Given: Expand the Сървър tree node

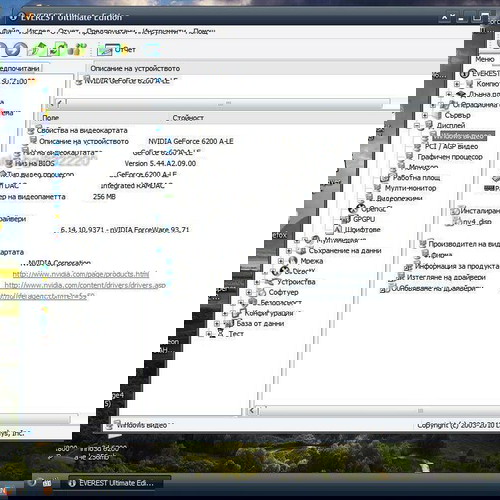Looking at the screenshot, I should (425, 116).
